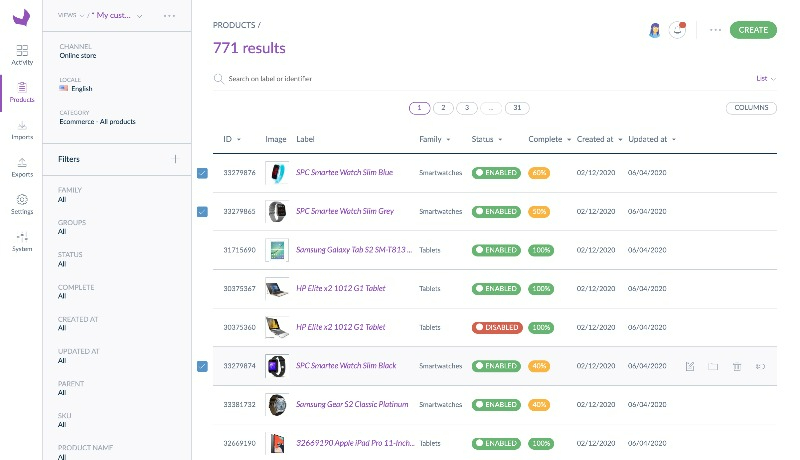Screen dimensions: 800x460
Task: Open System menu in sidebar
Action: [x=22, y=242]
